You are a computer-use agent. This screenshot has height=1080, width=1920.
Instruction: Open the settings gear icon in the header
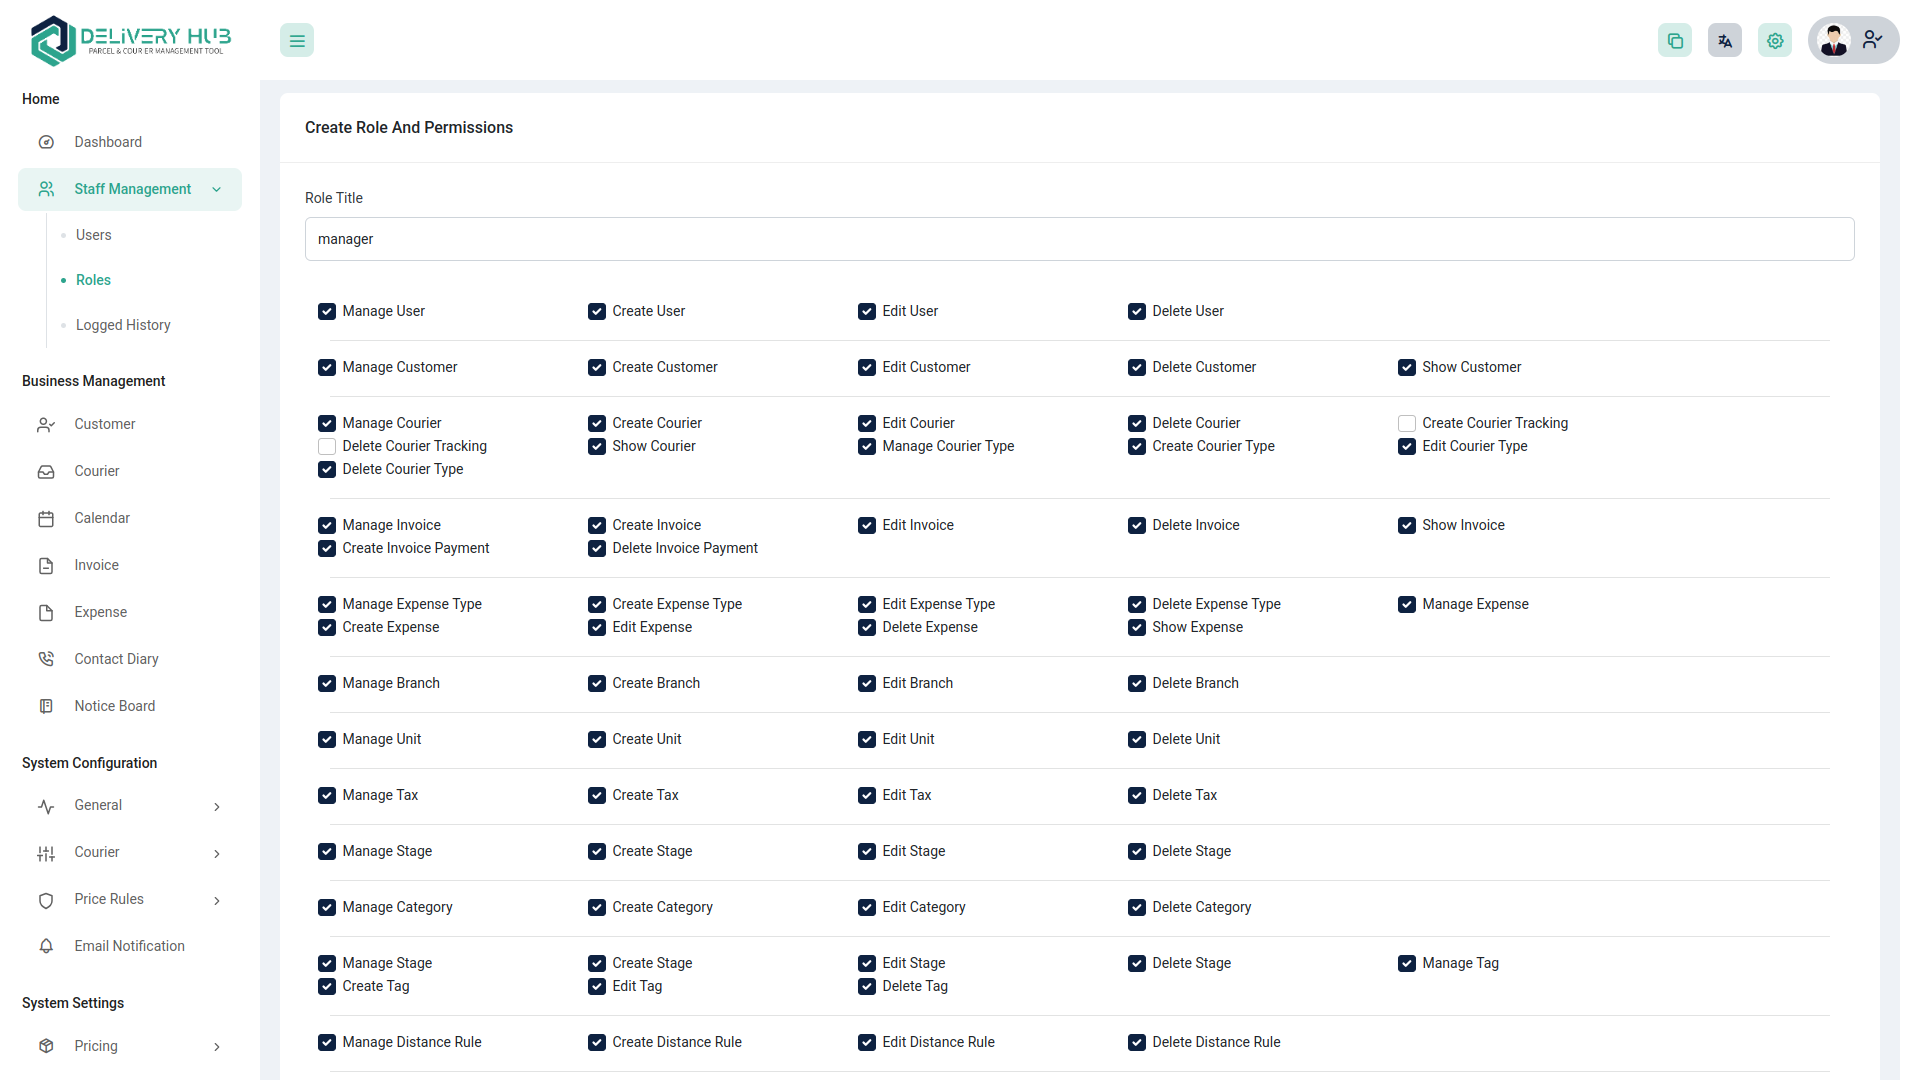coord(1775,40)
